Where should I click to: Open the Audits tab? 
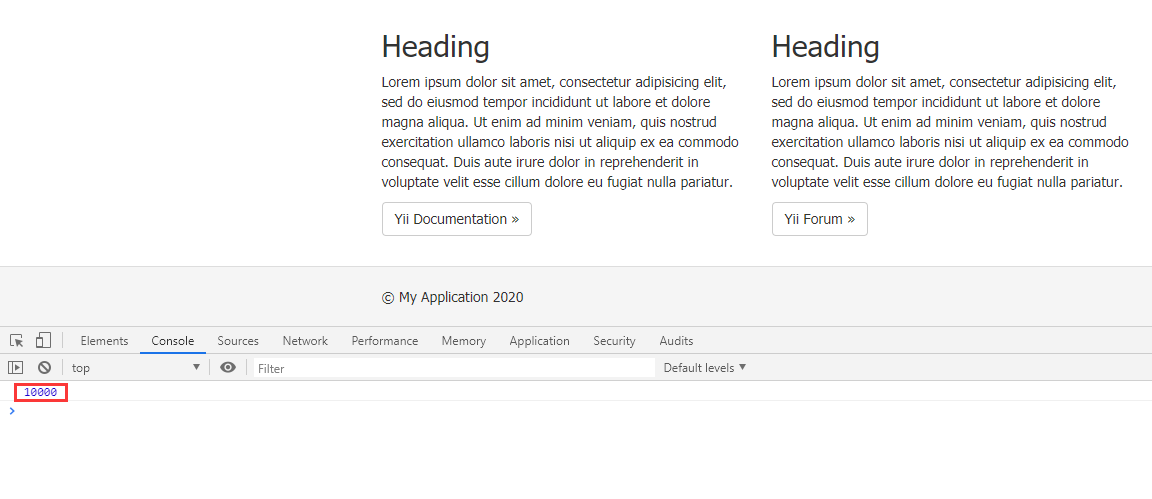676,341
